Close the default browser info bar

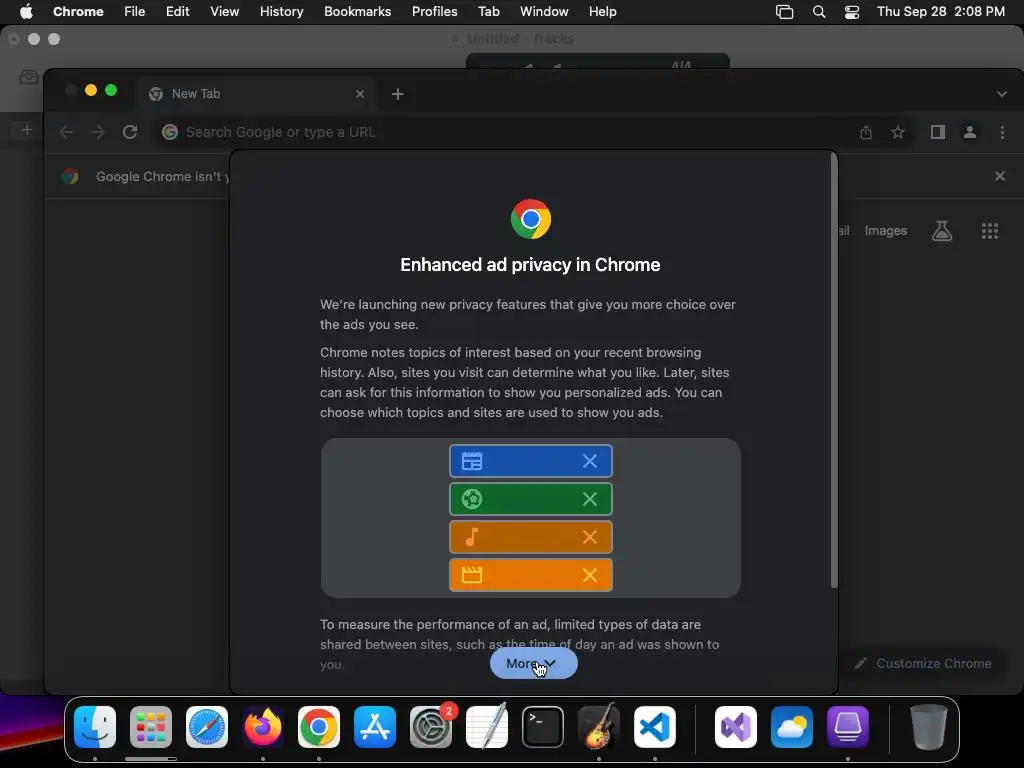[x=1000, y=176]
